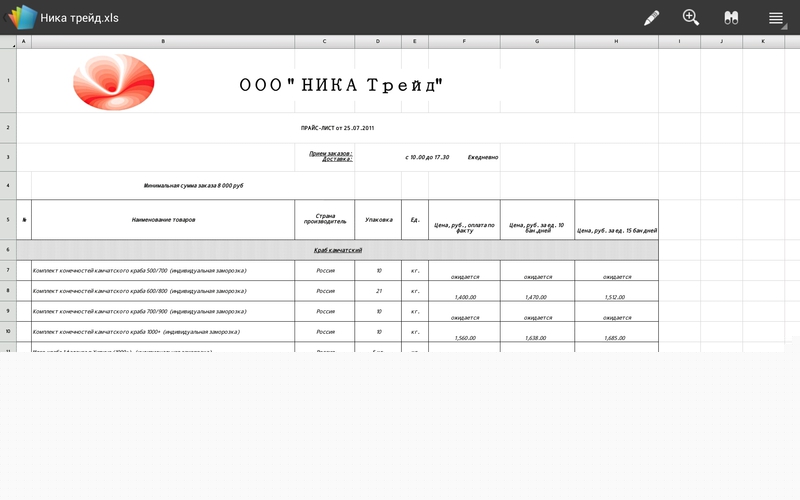Tap the pencil edit icon
800x500 pixels.
(x=652, y=18)
